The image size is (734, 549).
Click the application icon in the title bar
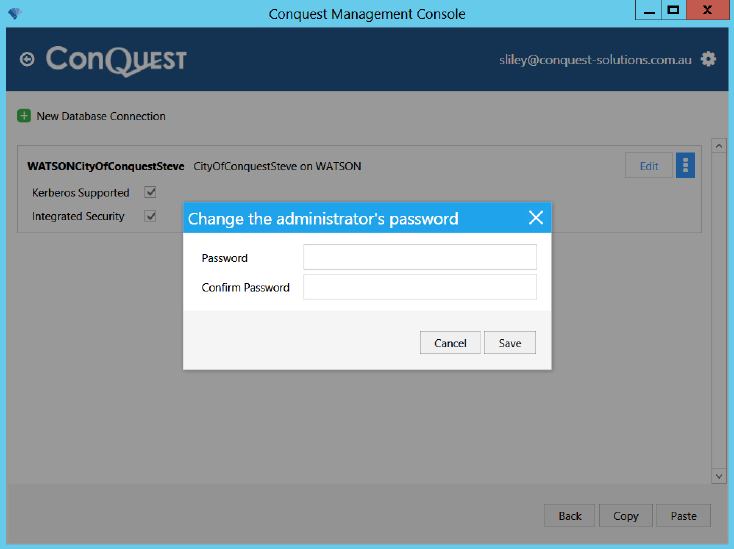(x=15, y=13)
